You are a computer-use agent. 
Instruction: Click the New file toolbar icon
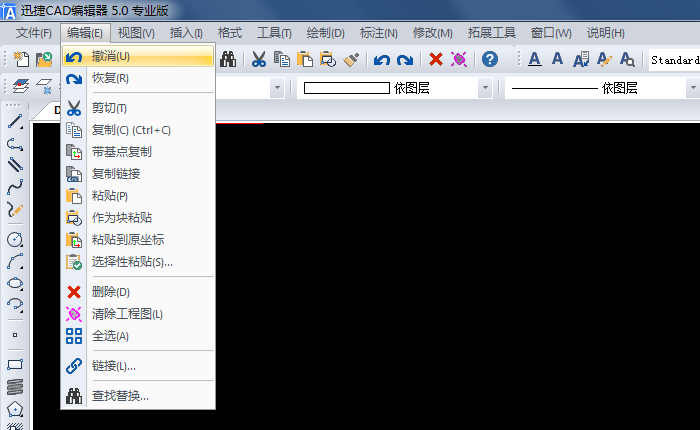click(x=21, y=59)
